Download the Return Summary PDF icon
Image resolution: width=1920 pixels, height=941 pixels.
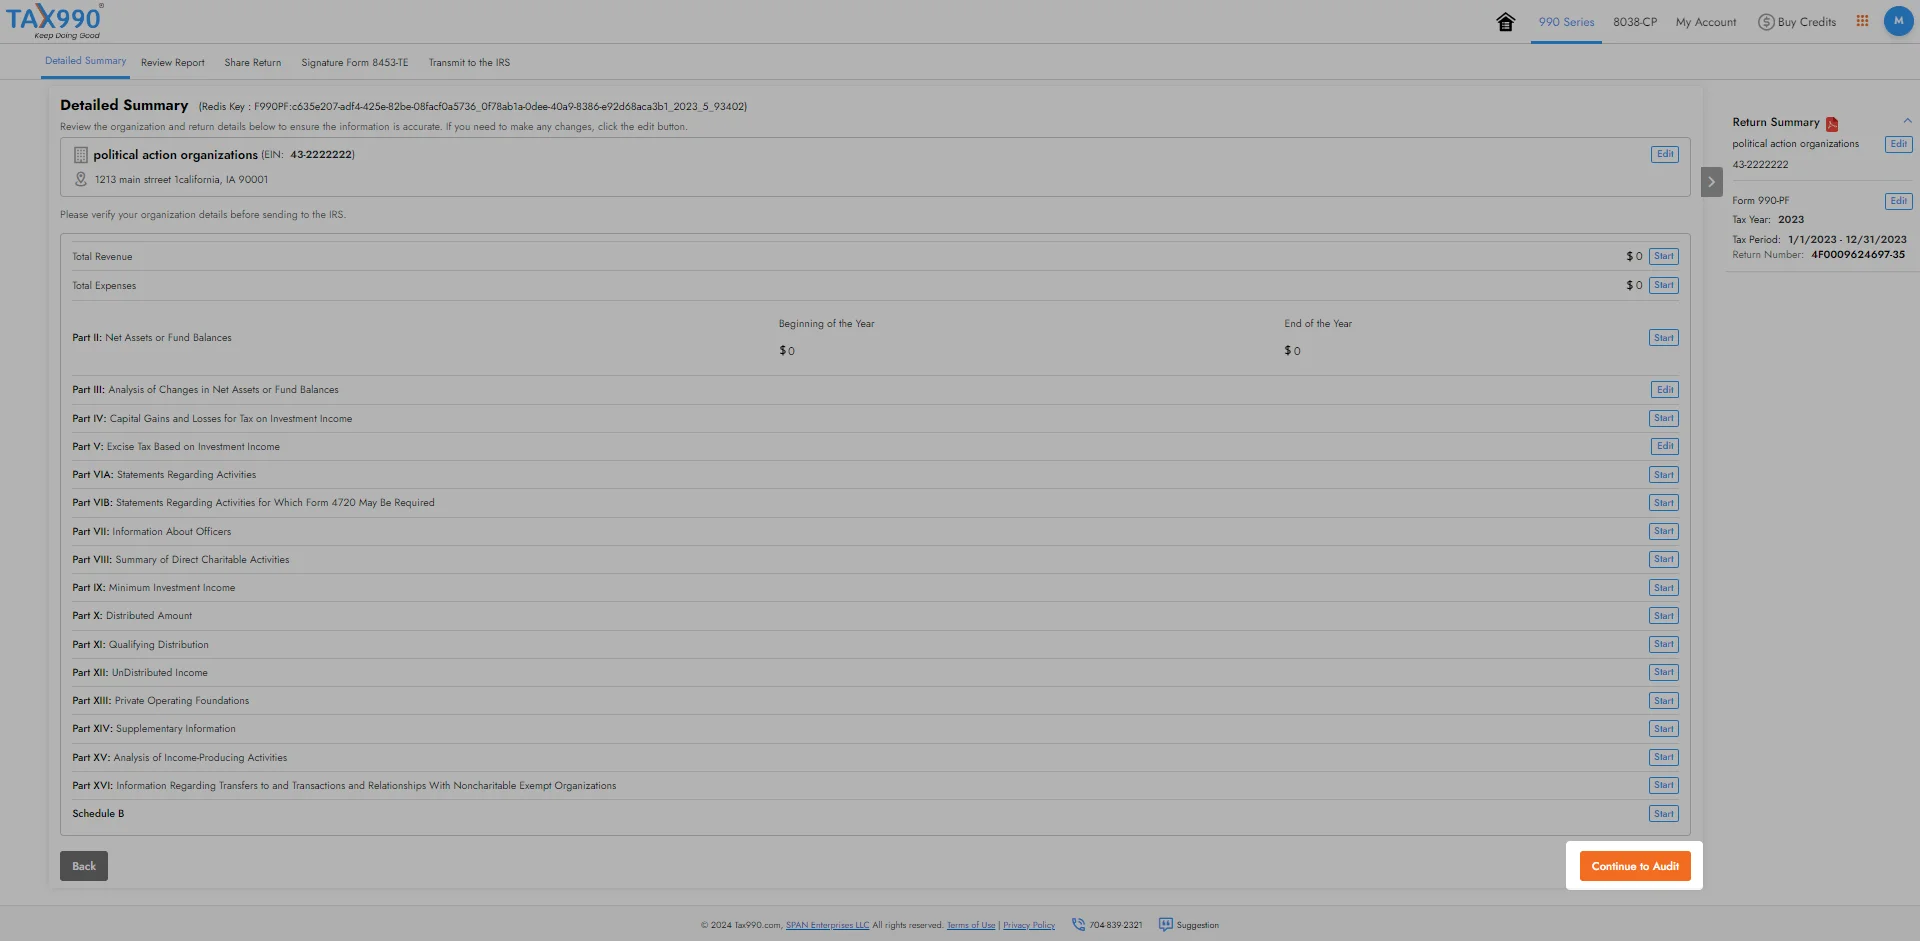coord(1832,124)
